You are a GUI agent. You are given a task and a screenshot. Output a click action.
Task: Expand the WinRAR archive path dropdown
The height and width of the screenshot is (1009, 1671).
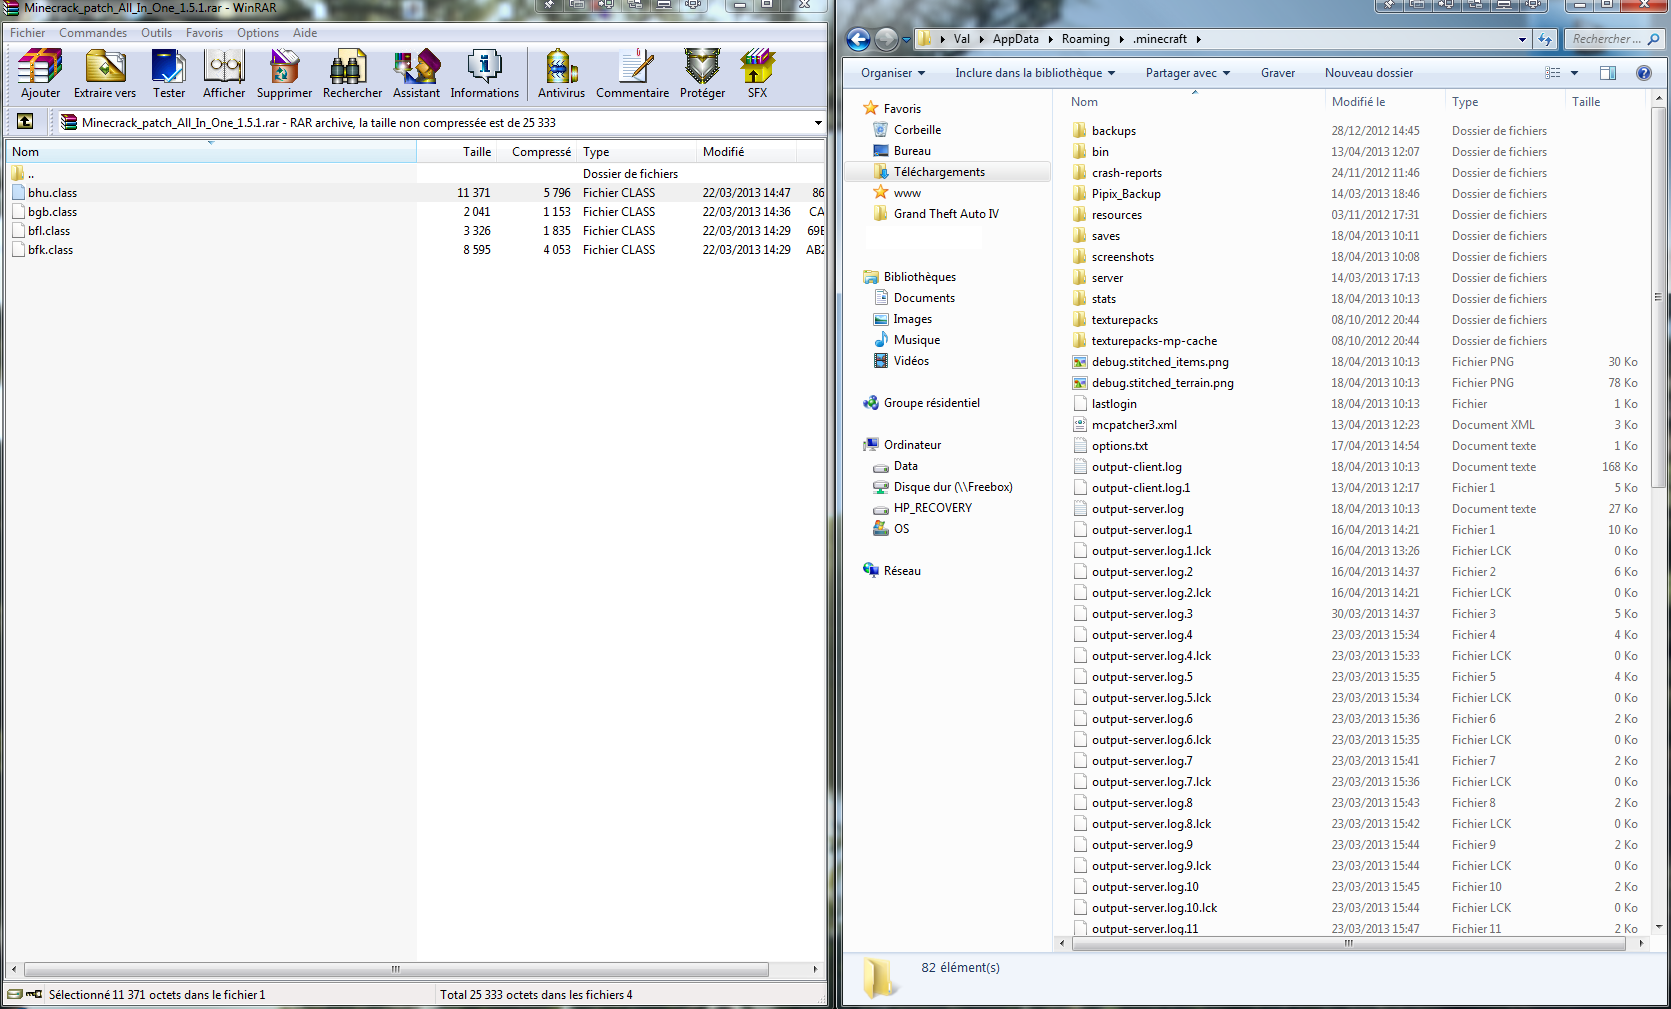click(818, 123)
